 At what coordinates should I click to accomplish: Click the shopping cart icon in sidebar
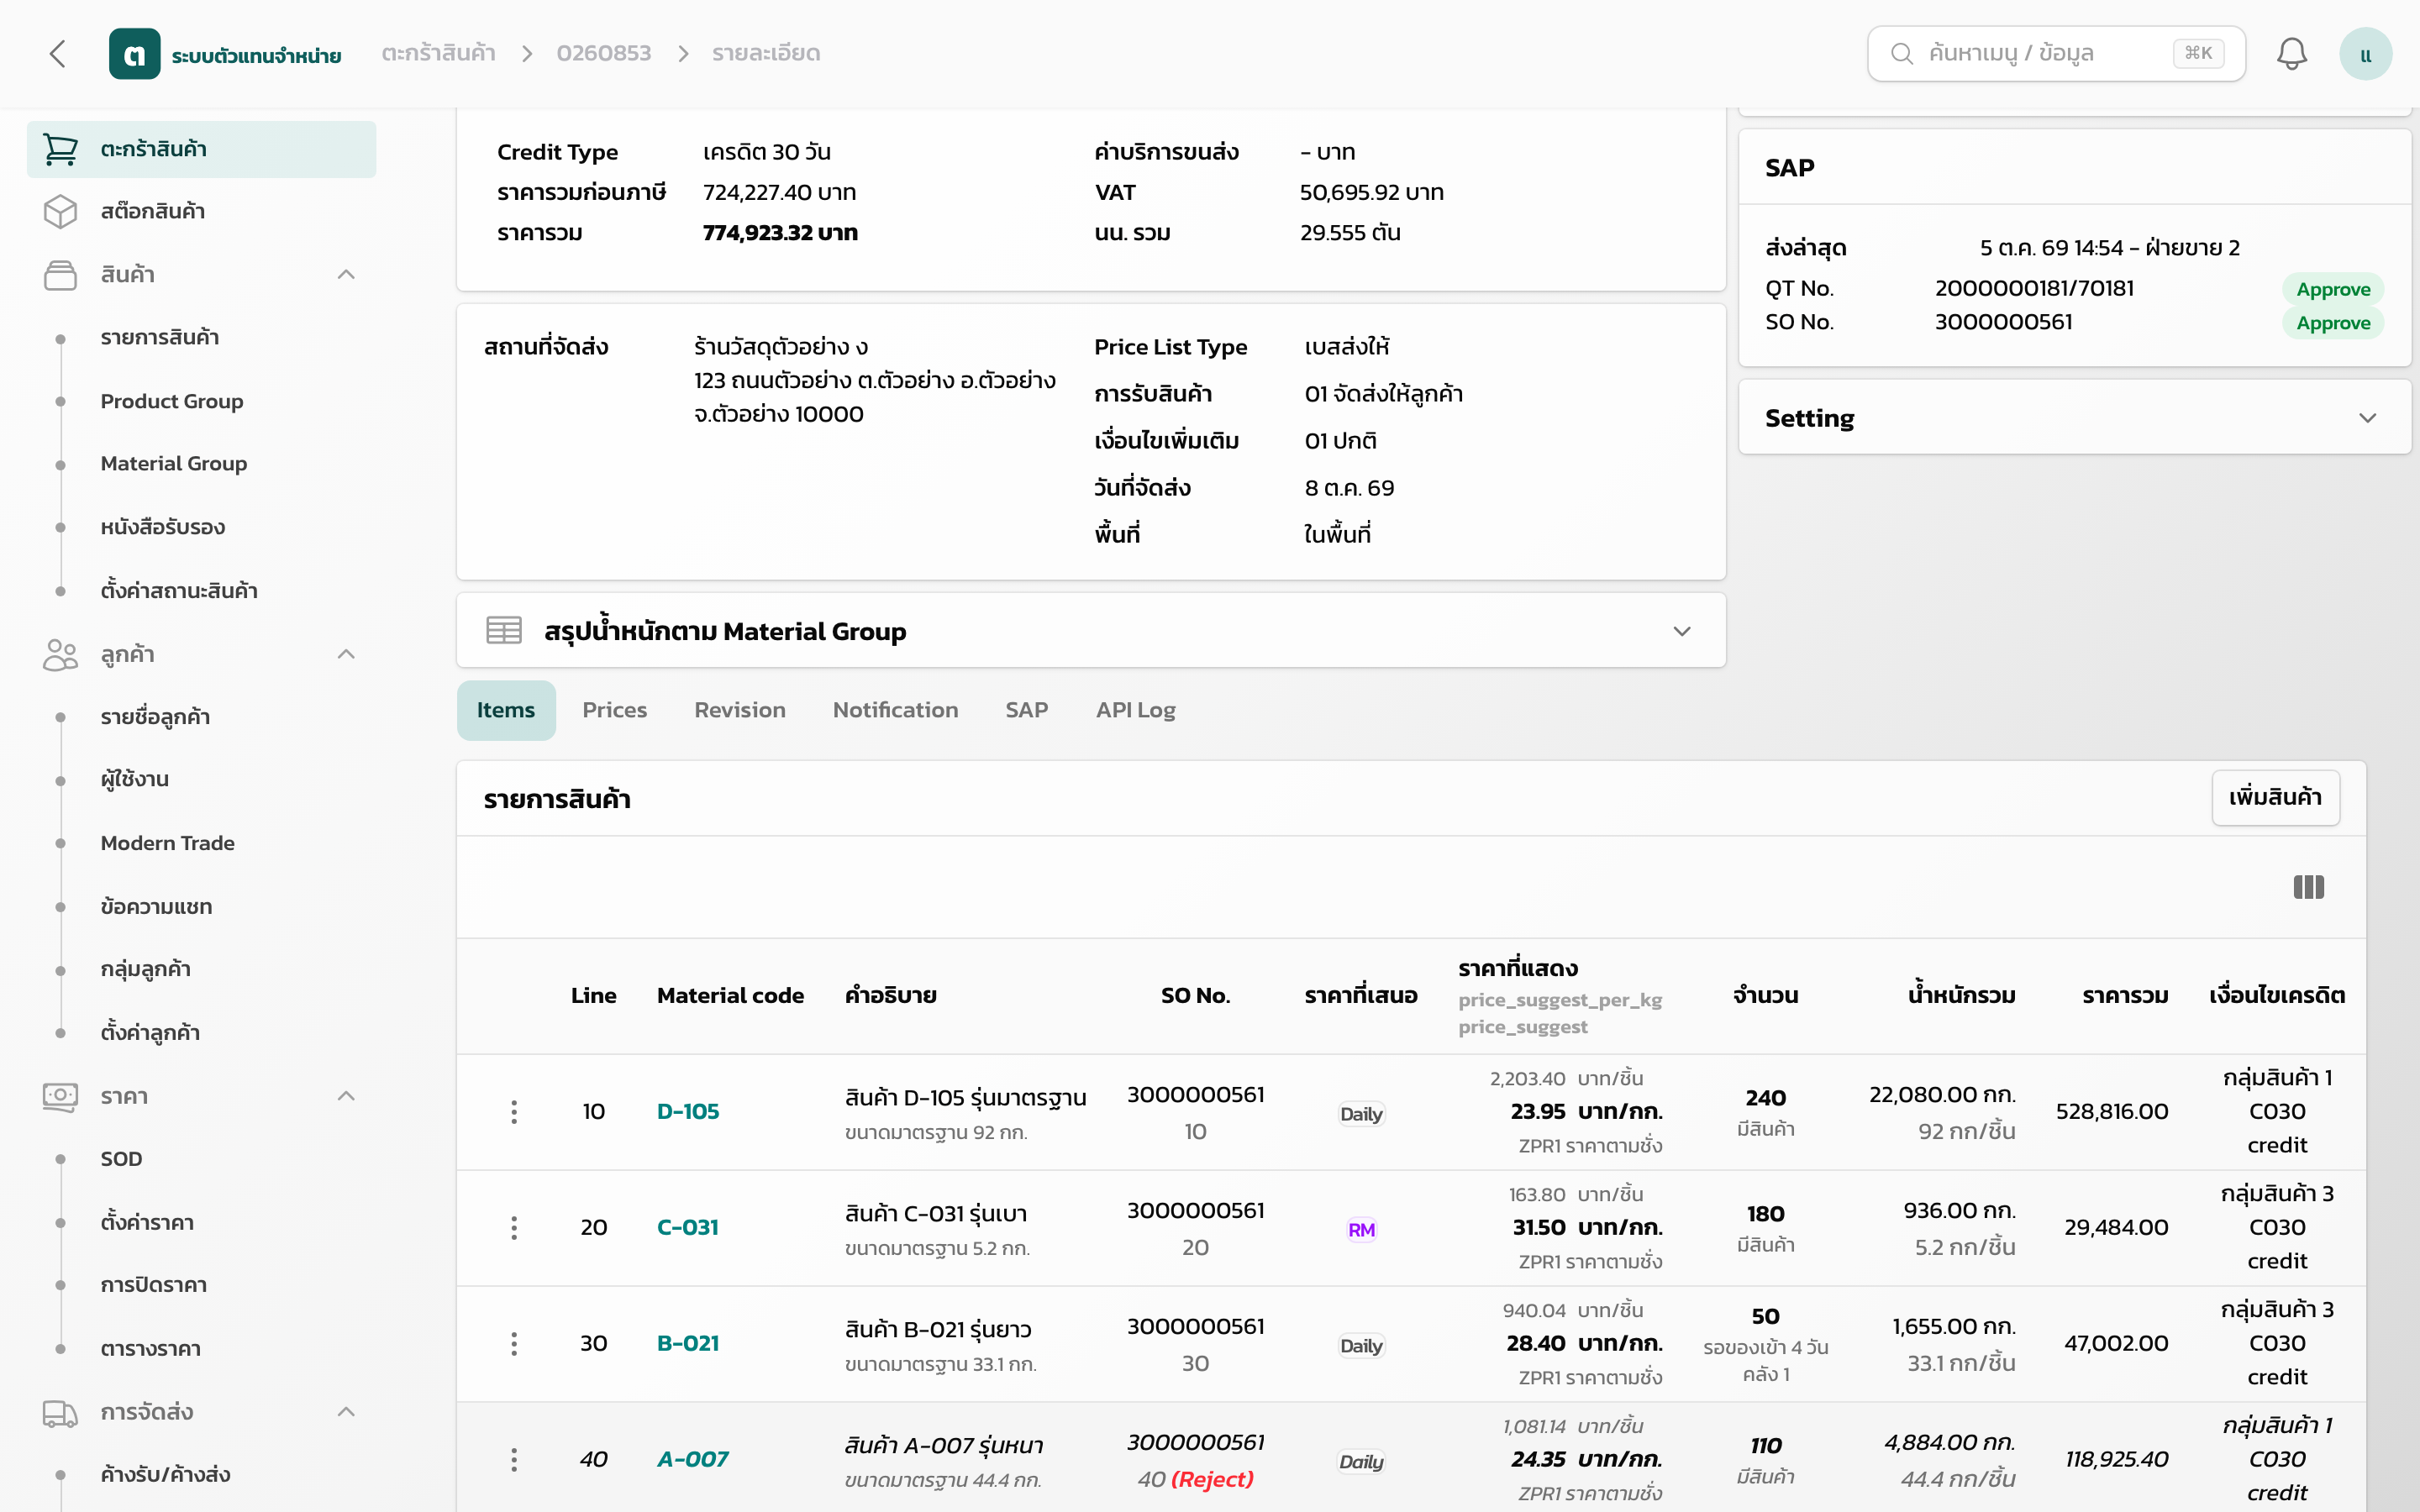point(60,149)
